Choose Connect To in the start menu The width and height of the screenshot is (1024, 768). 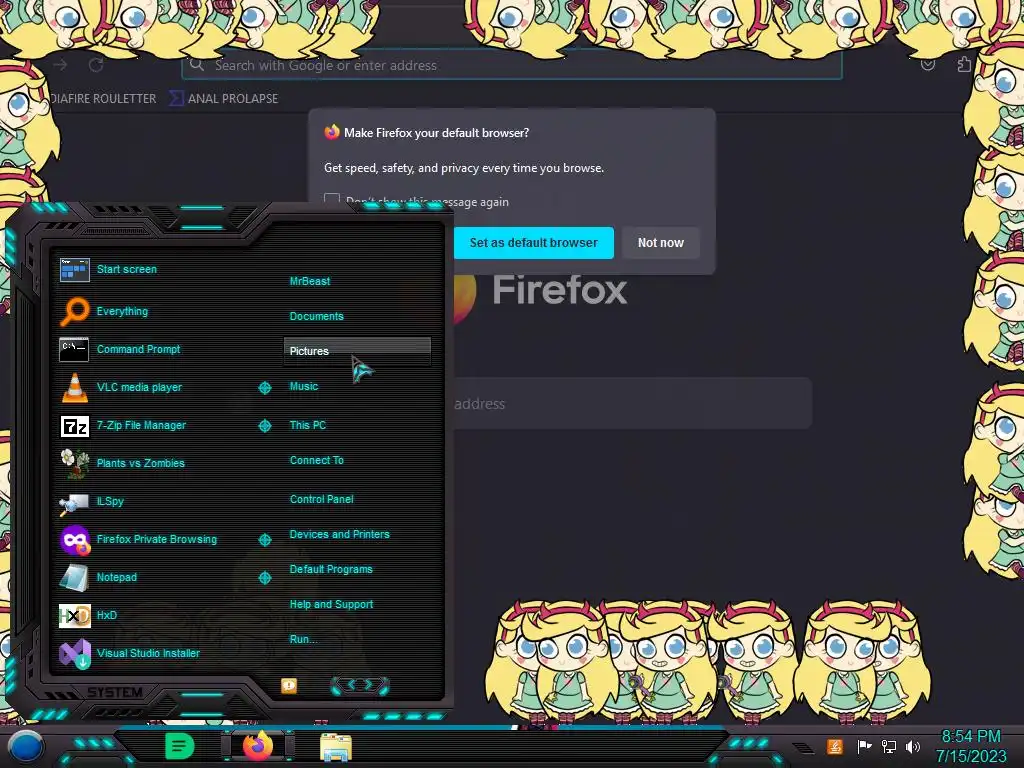click(317, 460)
